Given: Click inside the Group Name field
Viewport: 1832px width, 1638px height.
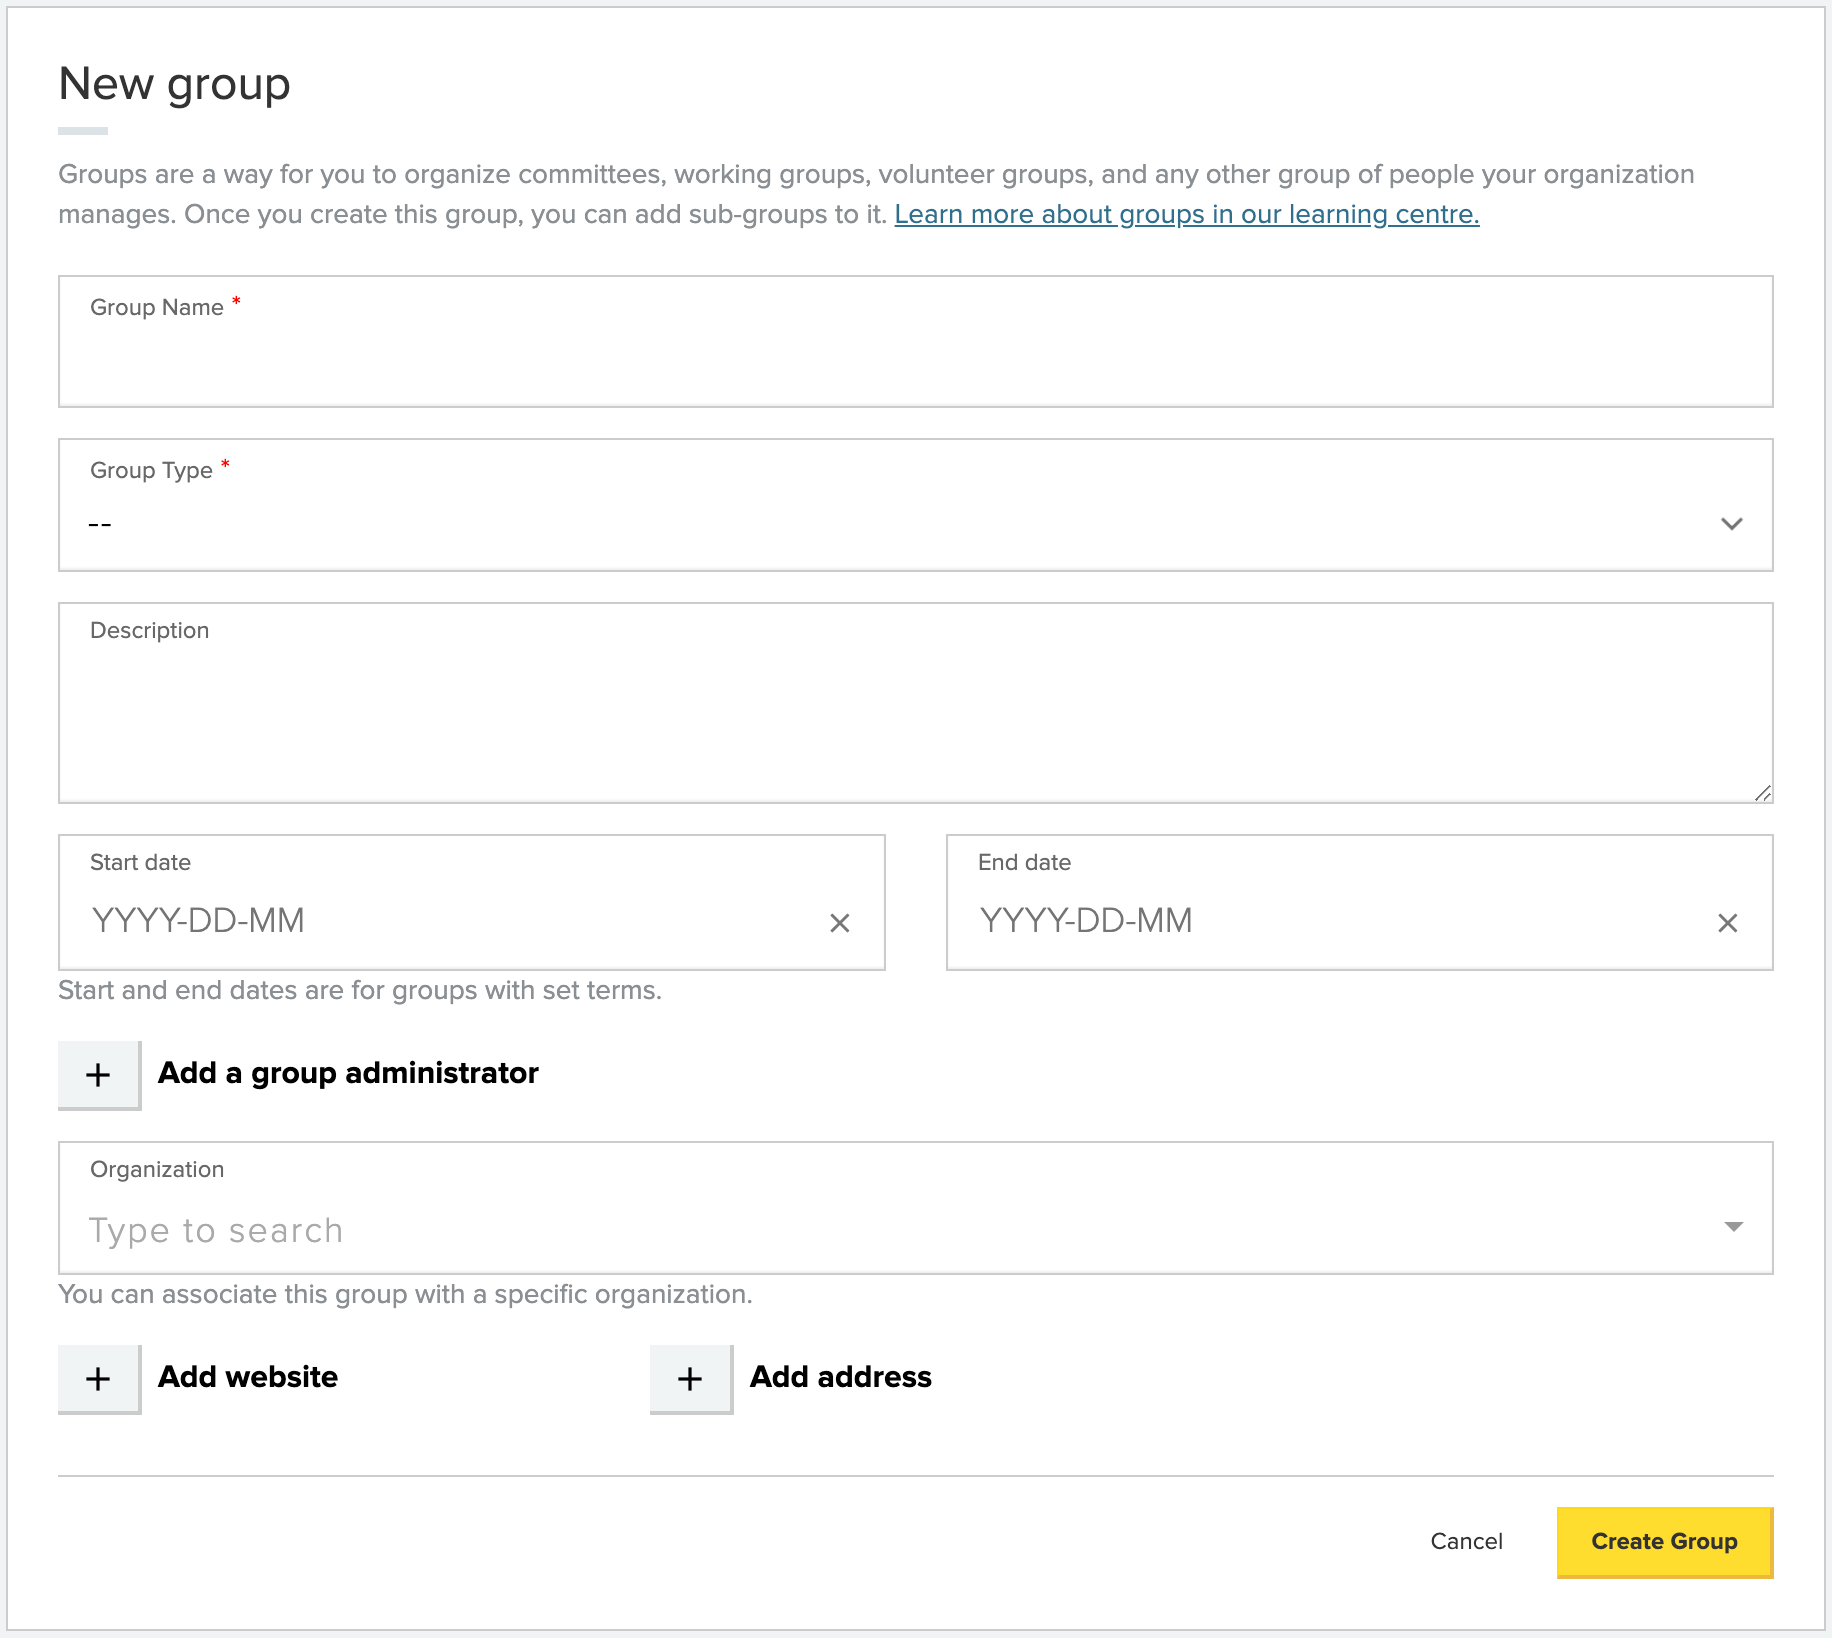Looking at the screenshot, I should (900, 360).
